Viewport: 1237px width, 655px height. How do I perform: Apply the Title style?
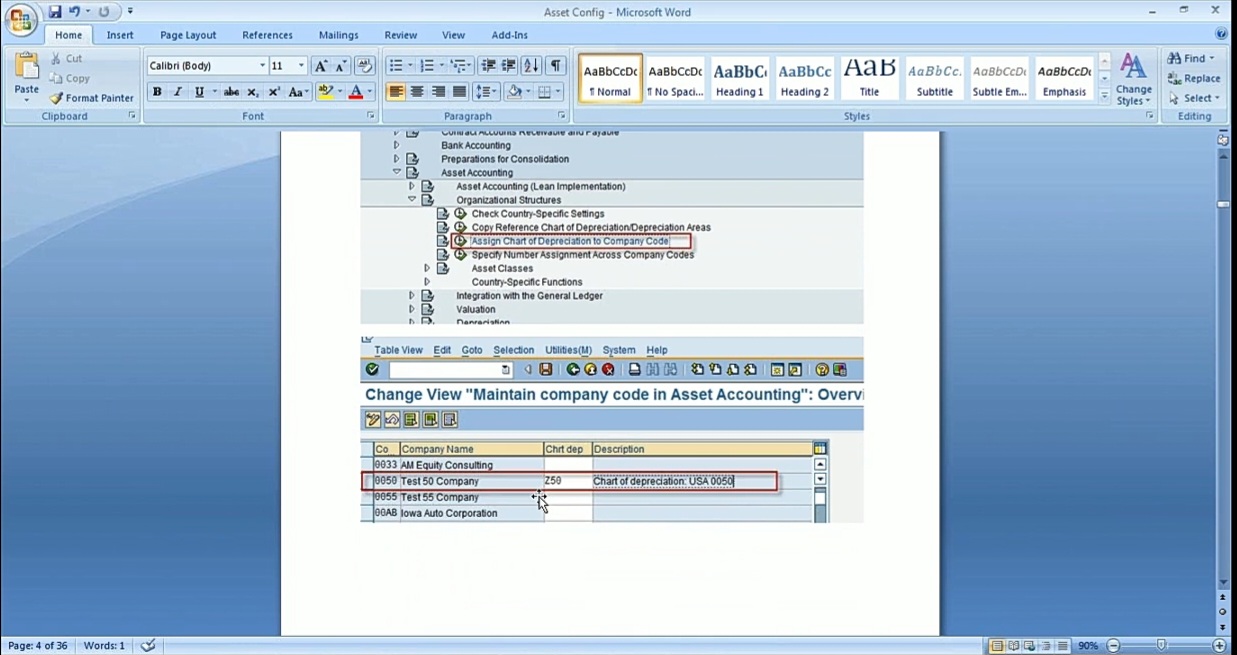pos(870,78)
